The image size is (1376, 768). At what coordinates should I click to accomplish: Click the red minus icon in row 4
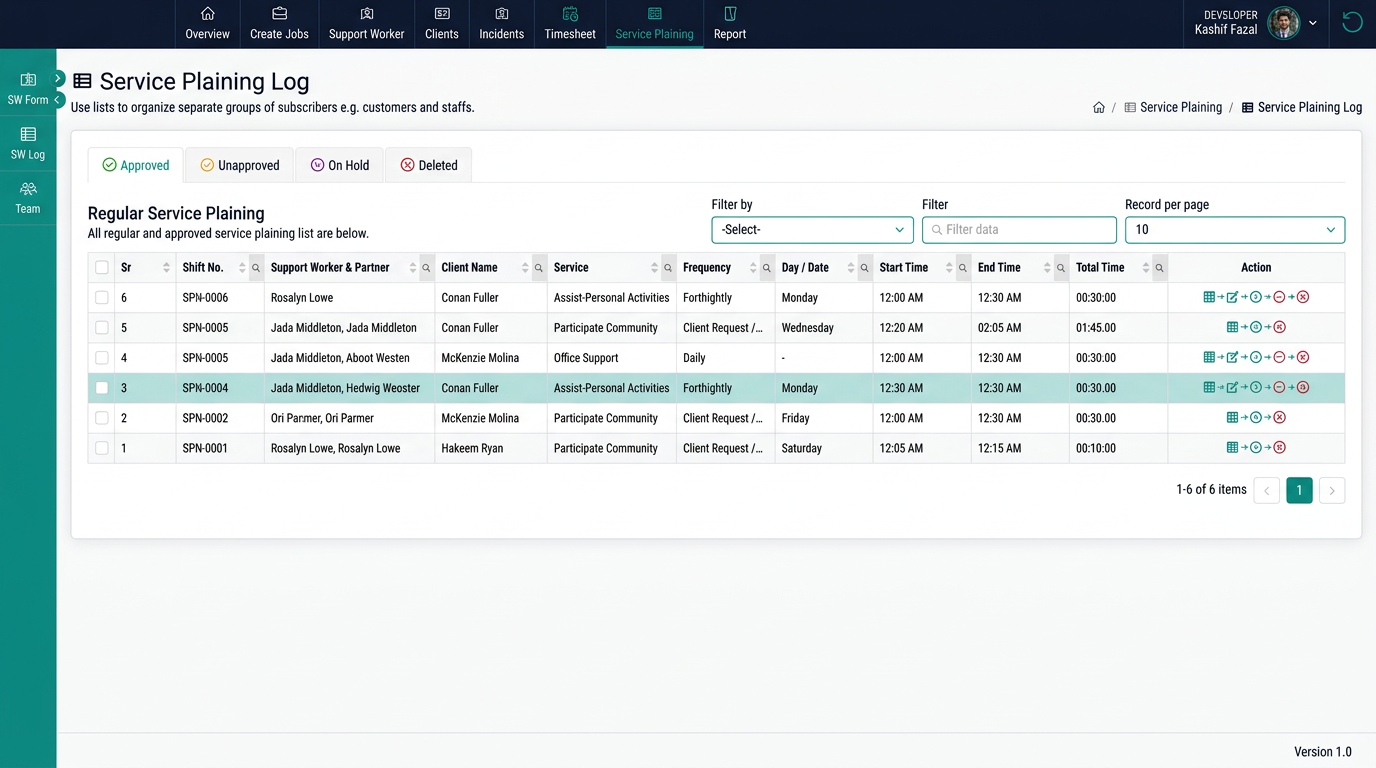click(1279, 357)
